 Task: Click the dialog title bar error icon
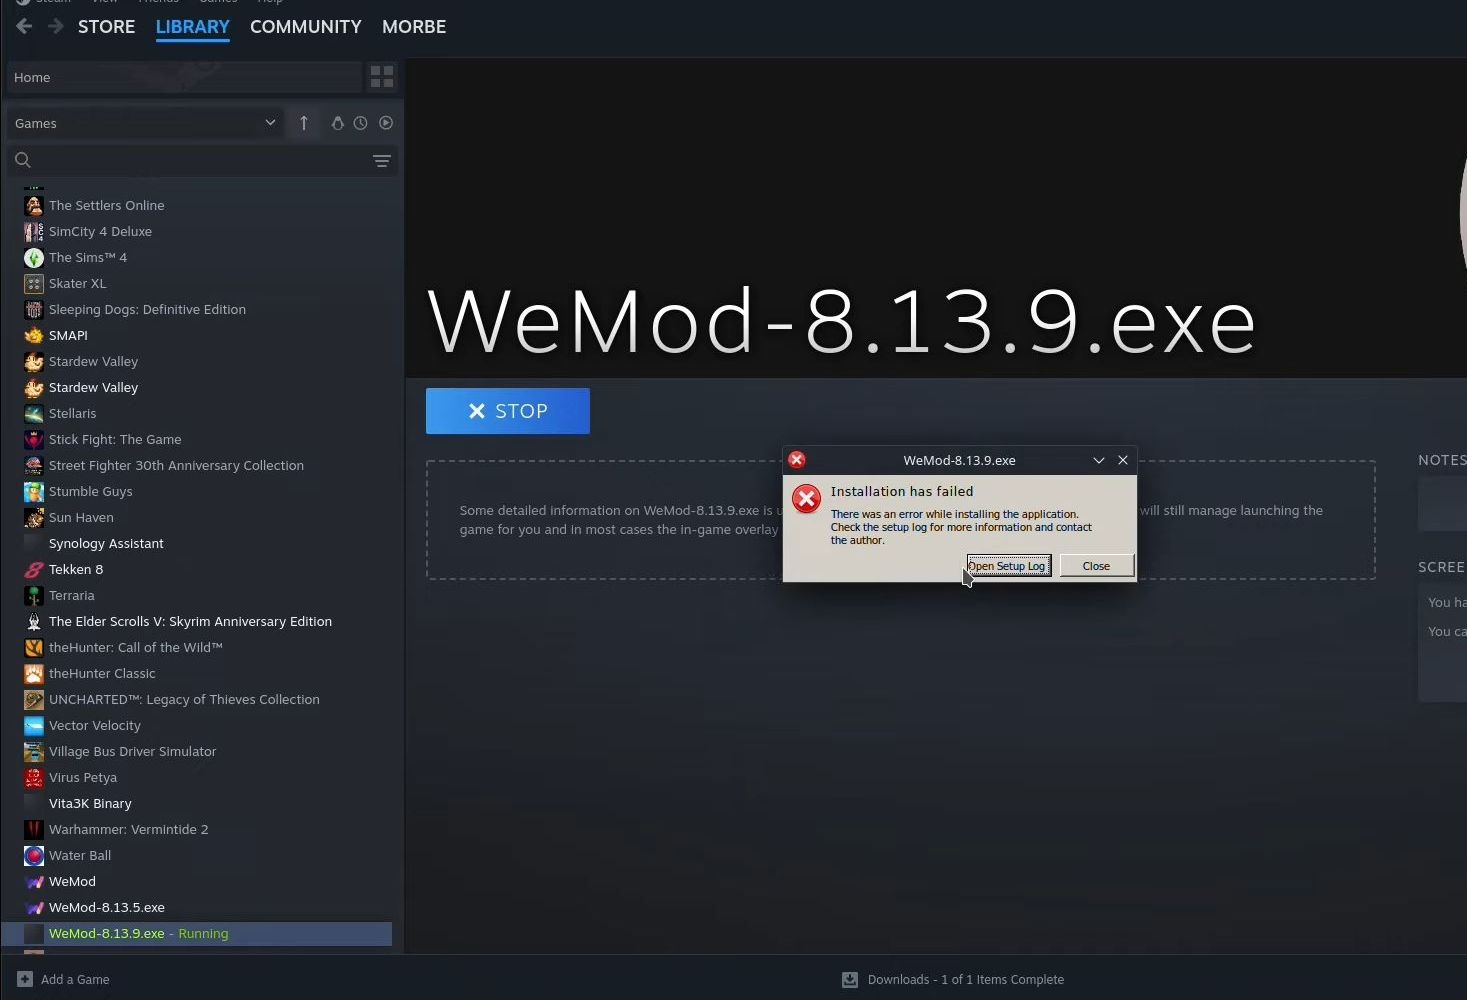pyautogui.click(x=797, y=460)
